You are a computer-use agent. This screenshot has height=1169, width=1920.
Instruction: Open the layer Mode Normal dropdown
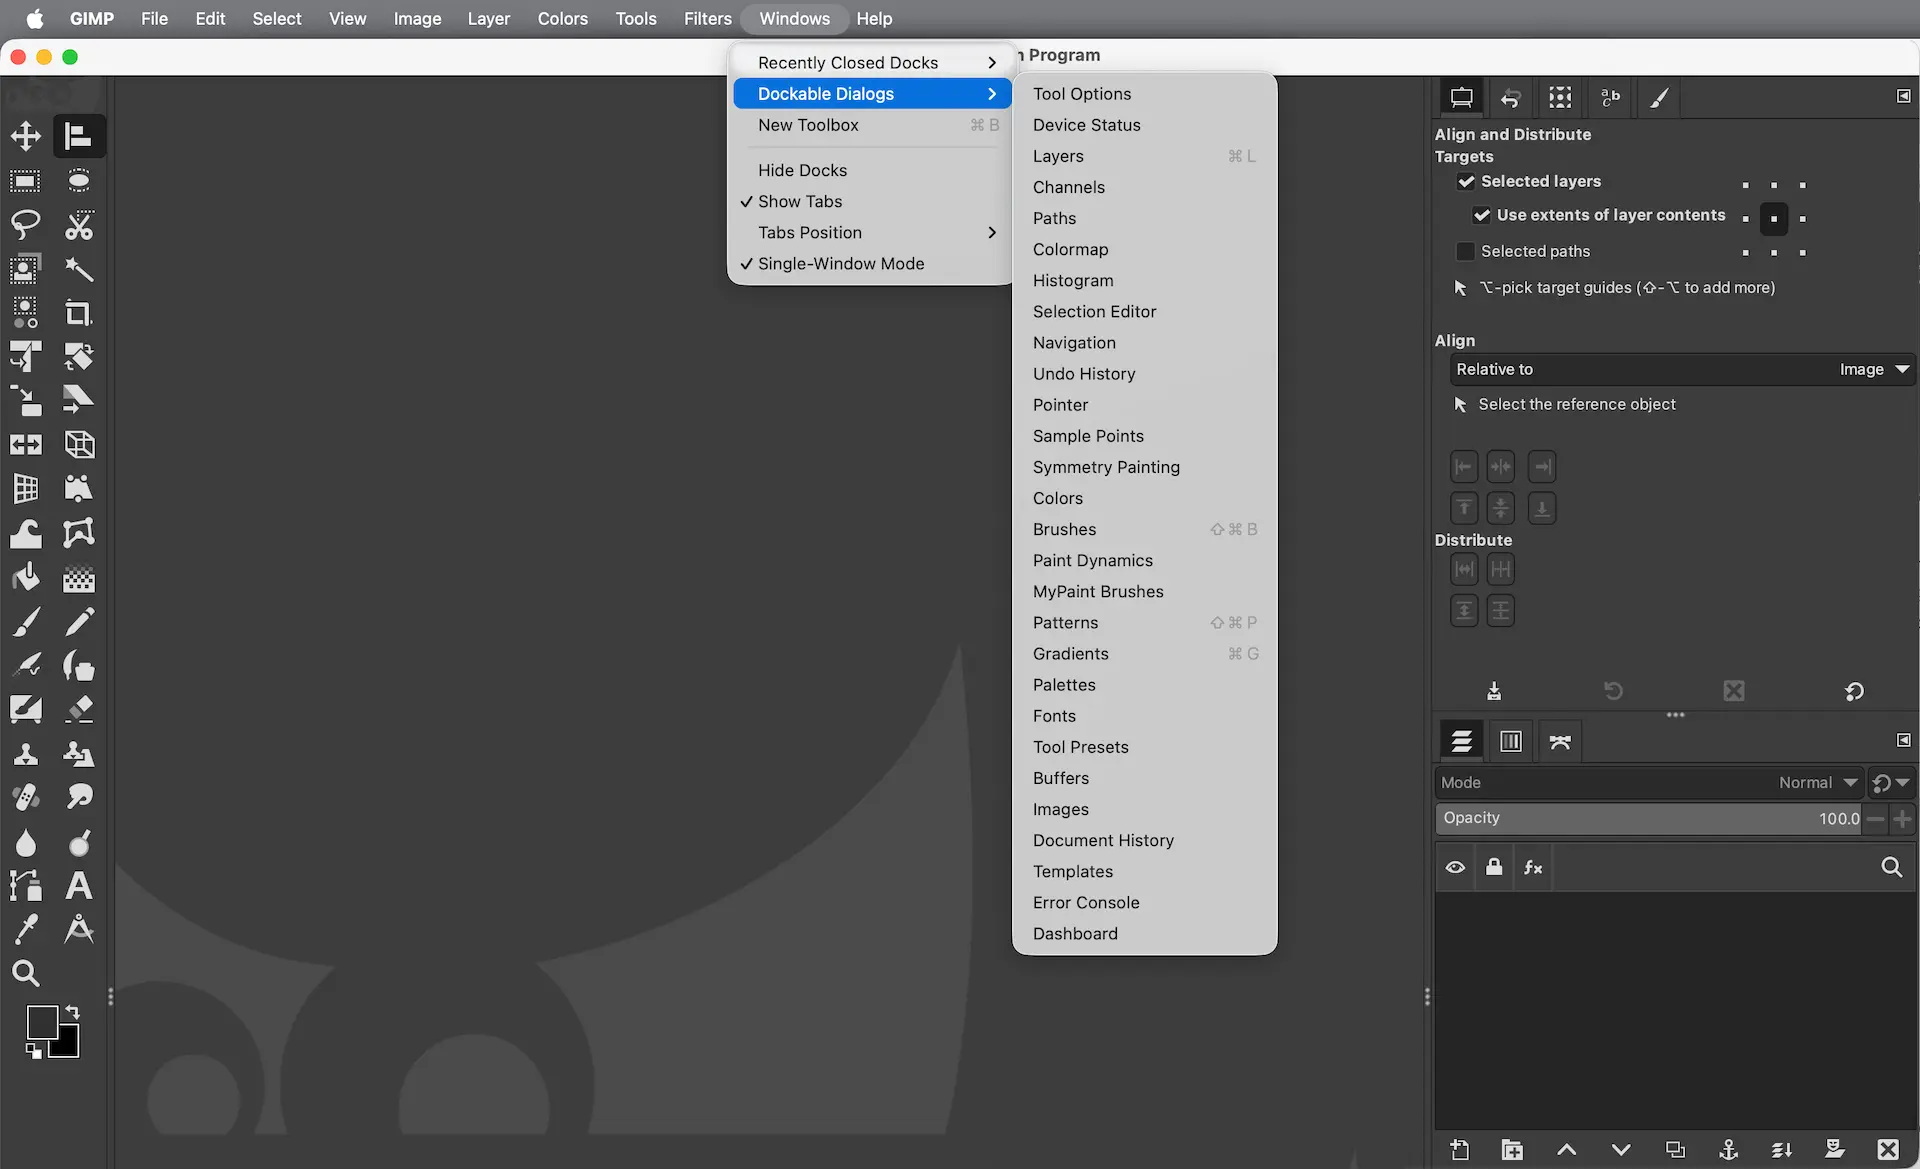1648,783
